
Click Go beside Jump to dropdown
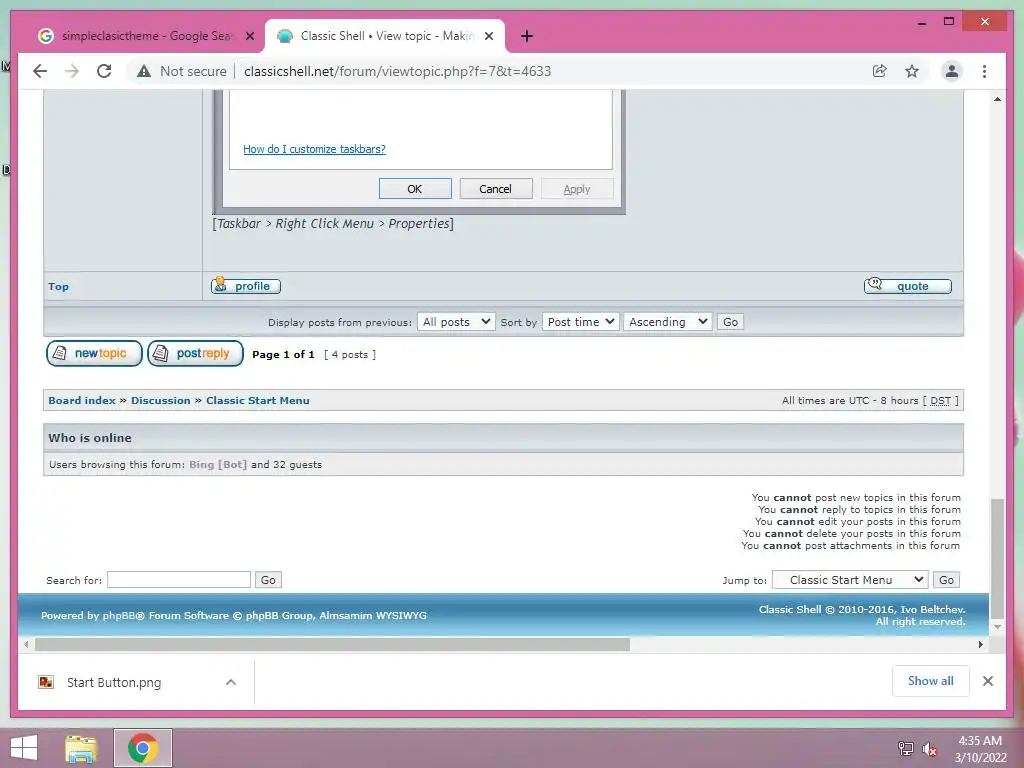[946, 580]
